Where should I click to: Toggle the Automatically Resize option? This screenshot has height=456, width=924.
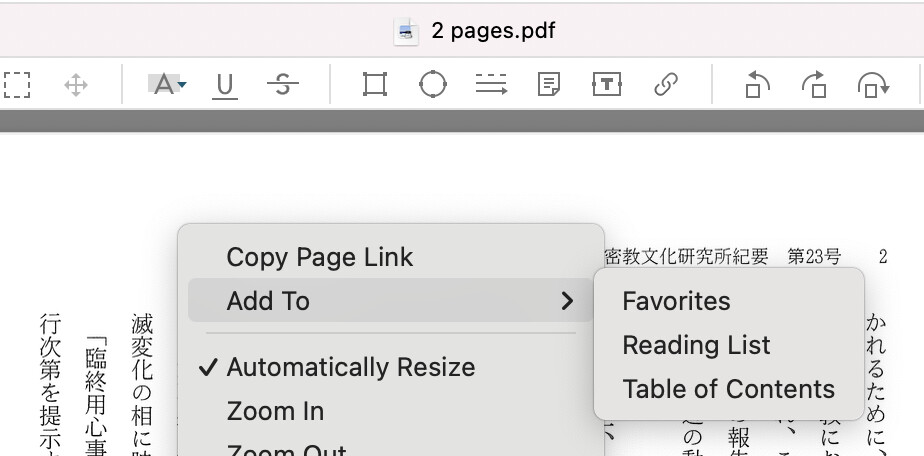[350, 367]
